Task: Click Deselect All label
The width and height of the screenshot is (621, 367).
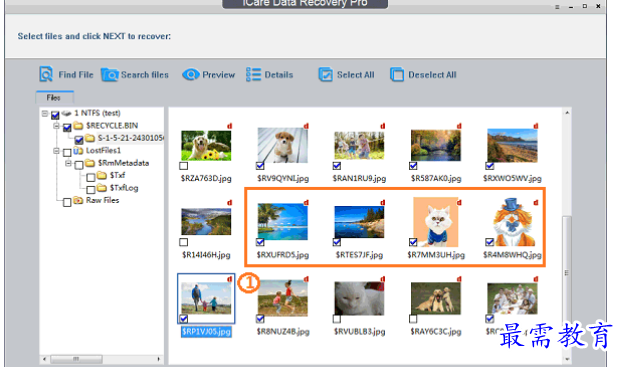Action: point(432,75)
